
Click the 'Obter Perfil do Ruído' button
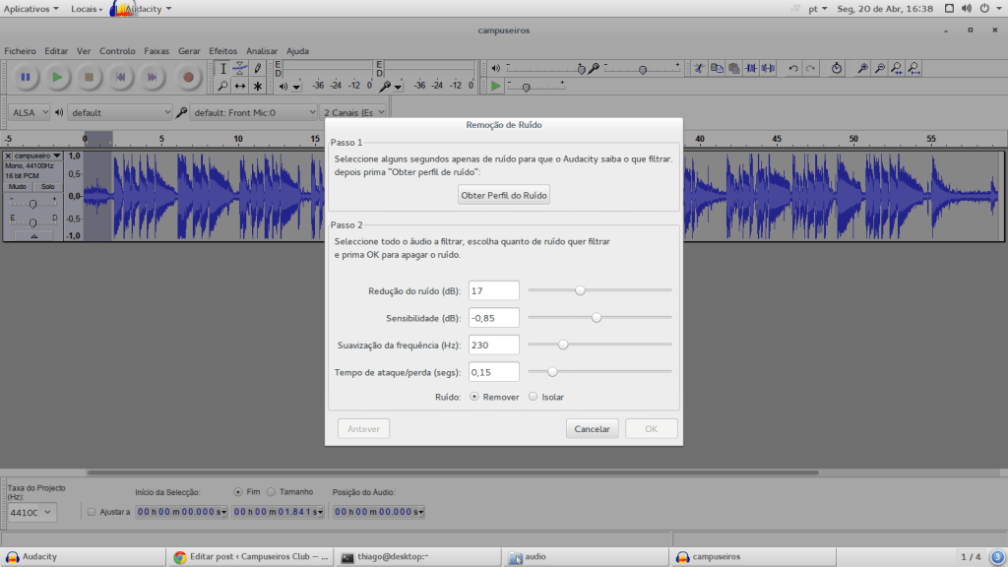click(504, 195)
